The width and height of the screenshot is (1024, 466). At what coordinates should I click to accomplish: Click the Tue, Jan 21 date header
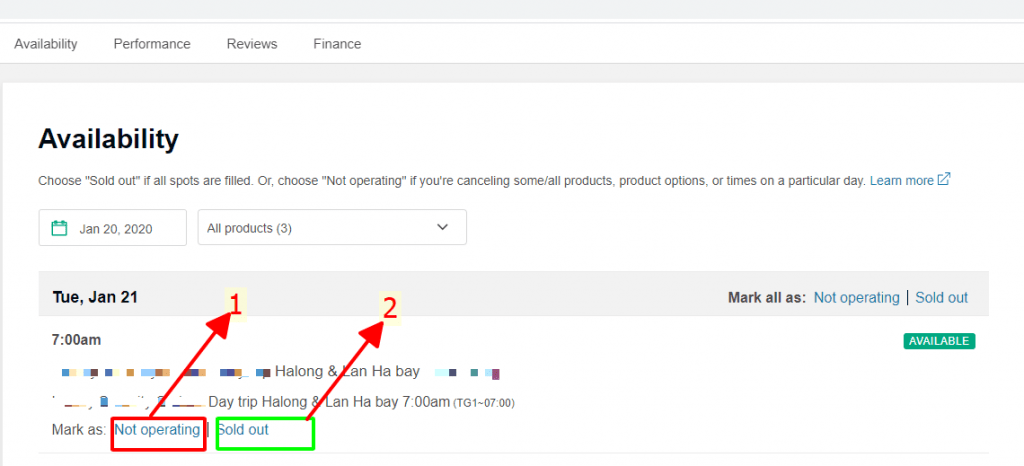(95, 297)
